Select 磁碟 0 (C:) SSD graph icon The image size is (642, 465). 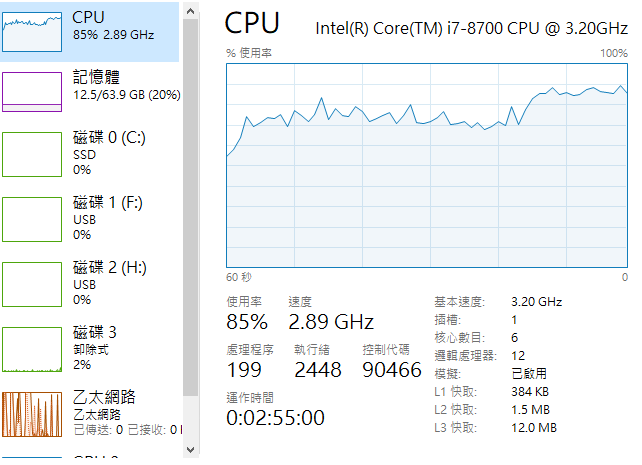pyautogui.click(x=32, y=154)
